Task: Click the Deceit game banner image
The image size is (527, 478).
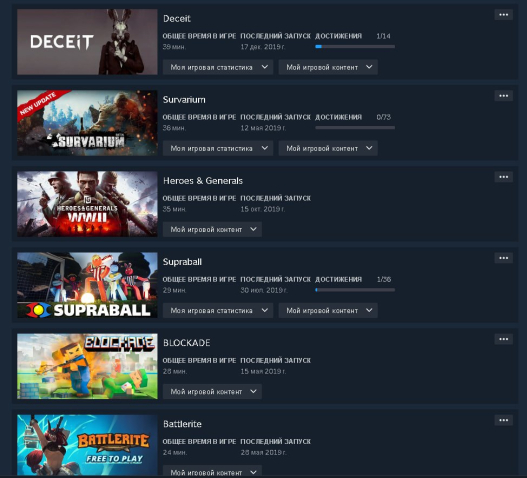Action: [87, 42]
